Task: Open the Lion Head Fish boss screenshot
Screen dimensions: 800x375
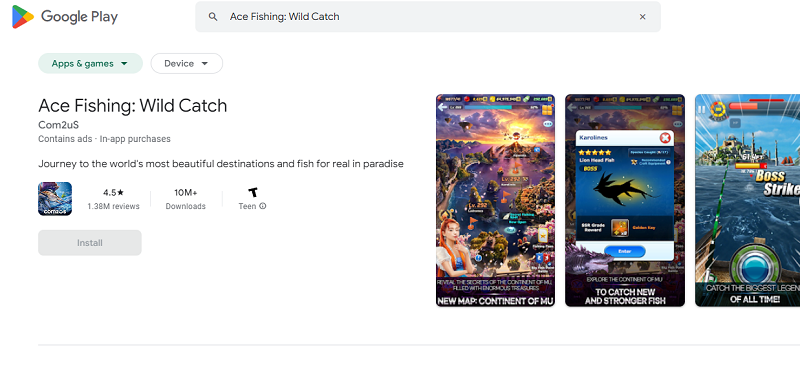Action: pos(625,201)
